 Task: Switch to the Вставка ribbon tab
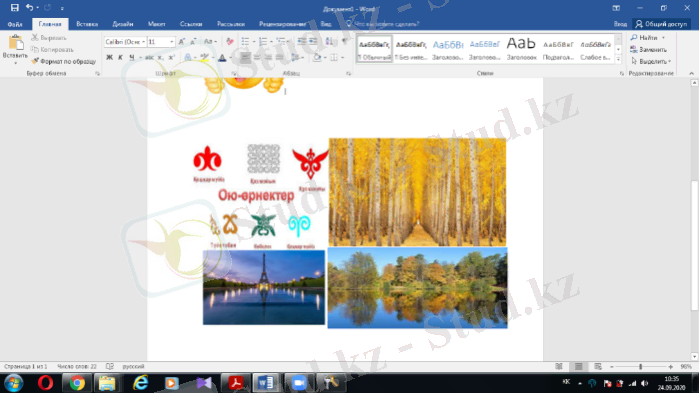[x=87, y=24]
